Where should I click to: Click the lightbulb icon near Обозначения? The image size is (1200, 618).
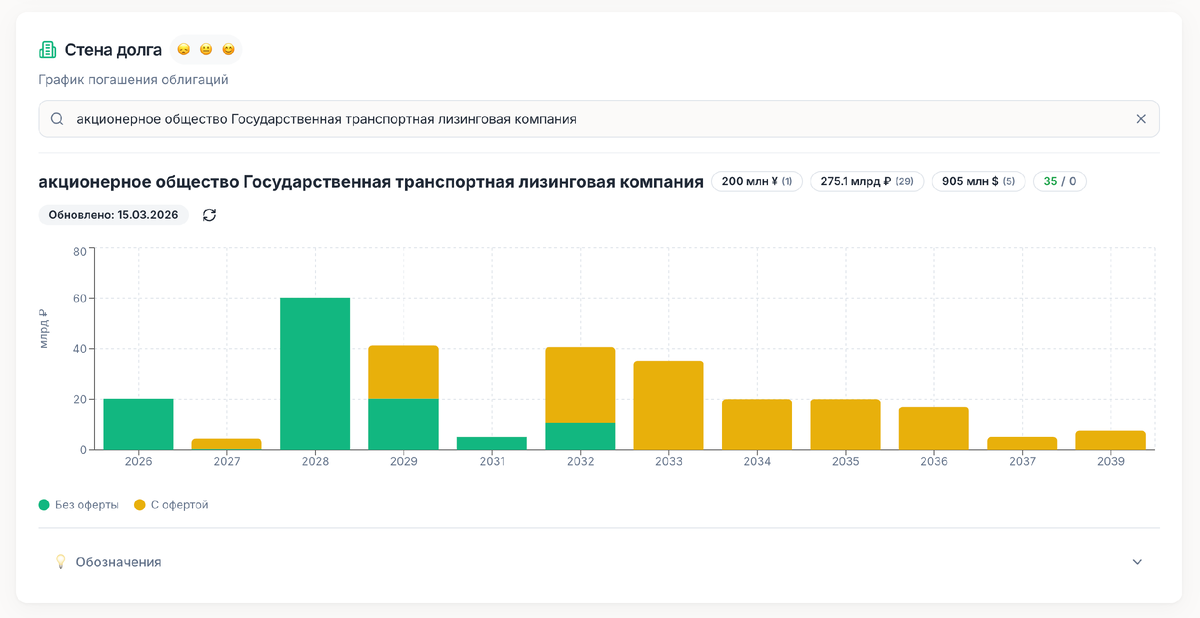point(60,562)
